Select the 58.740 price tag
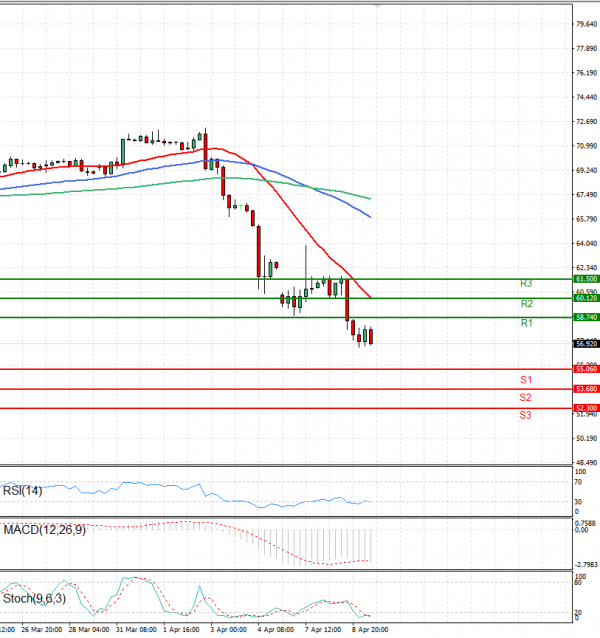This screenshot has width=600, height=638. [586, 317]
